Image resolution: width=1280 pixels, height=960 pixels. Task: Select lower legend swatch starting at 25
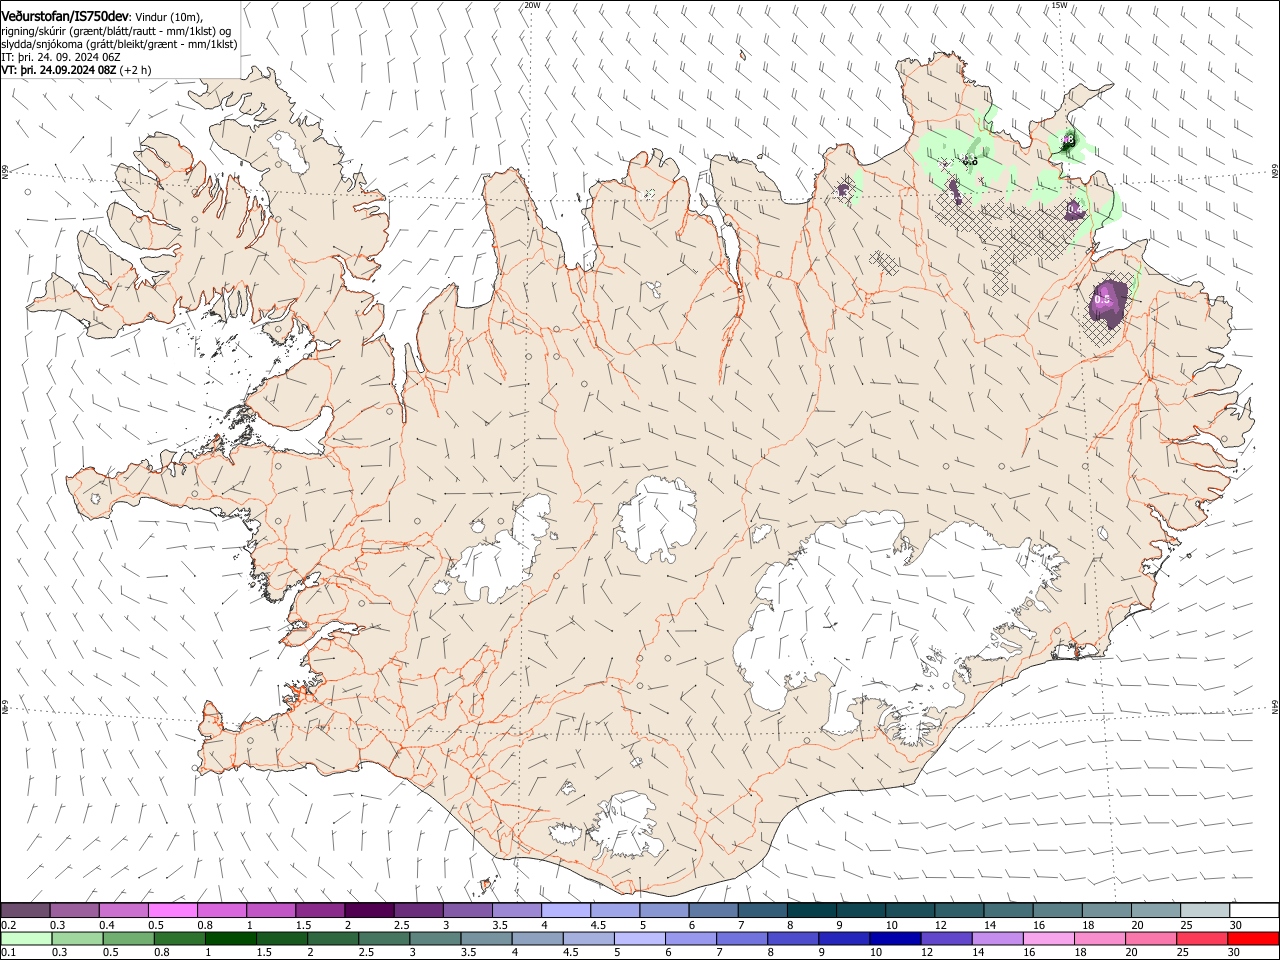point(1200,938)
